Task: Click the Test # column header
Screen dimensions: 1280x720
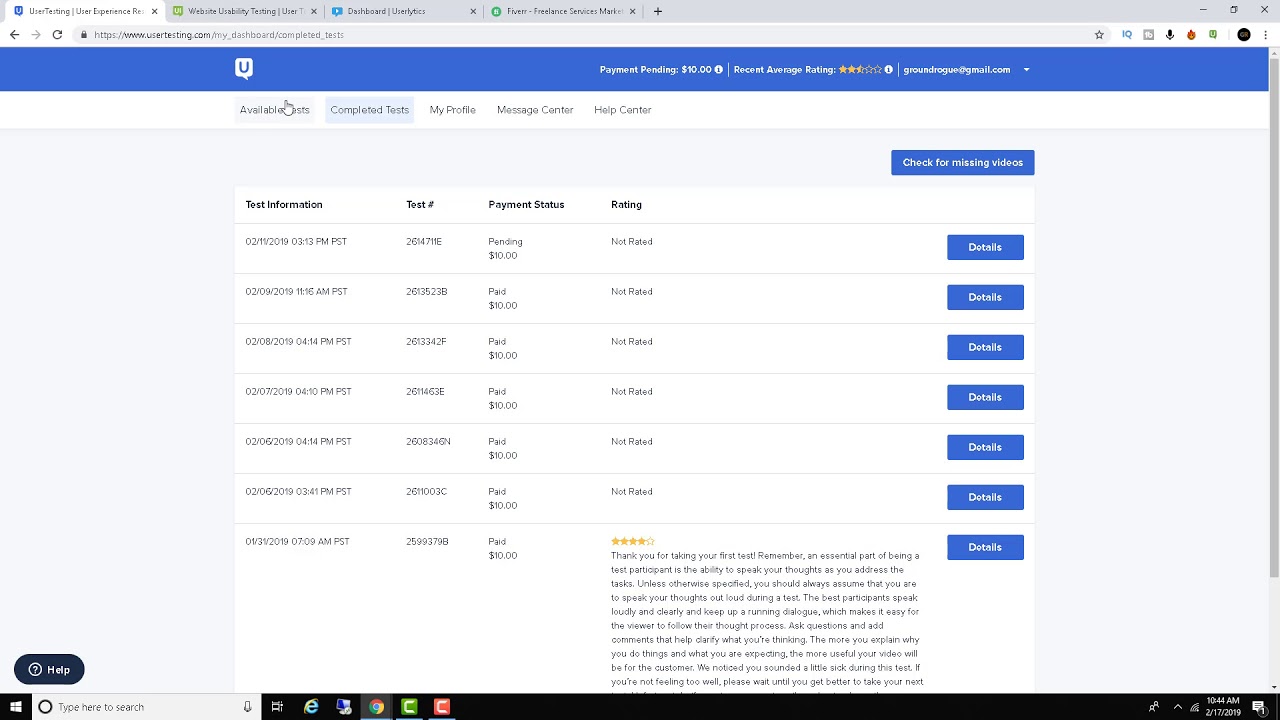Action: pyautogui.click(x=420, y=204)
